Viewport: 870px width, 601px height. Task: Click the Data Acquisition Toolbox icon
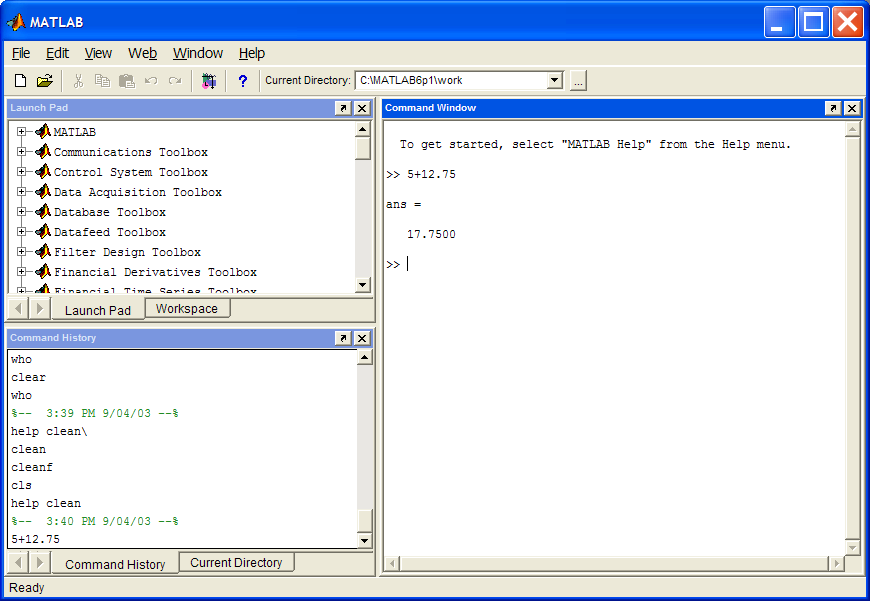(43, 191)
